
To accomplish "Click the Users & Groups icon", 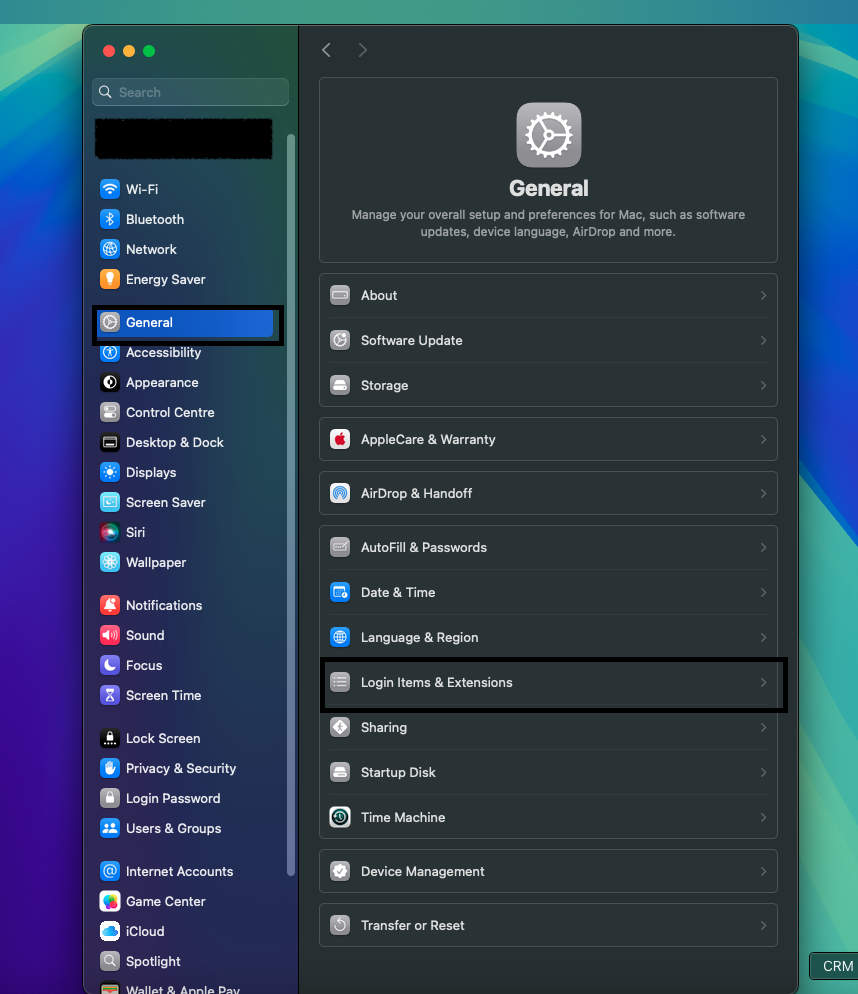I will pos(110,829).
